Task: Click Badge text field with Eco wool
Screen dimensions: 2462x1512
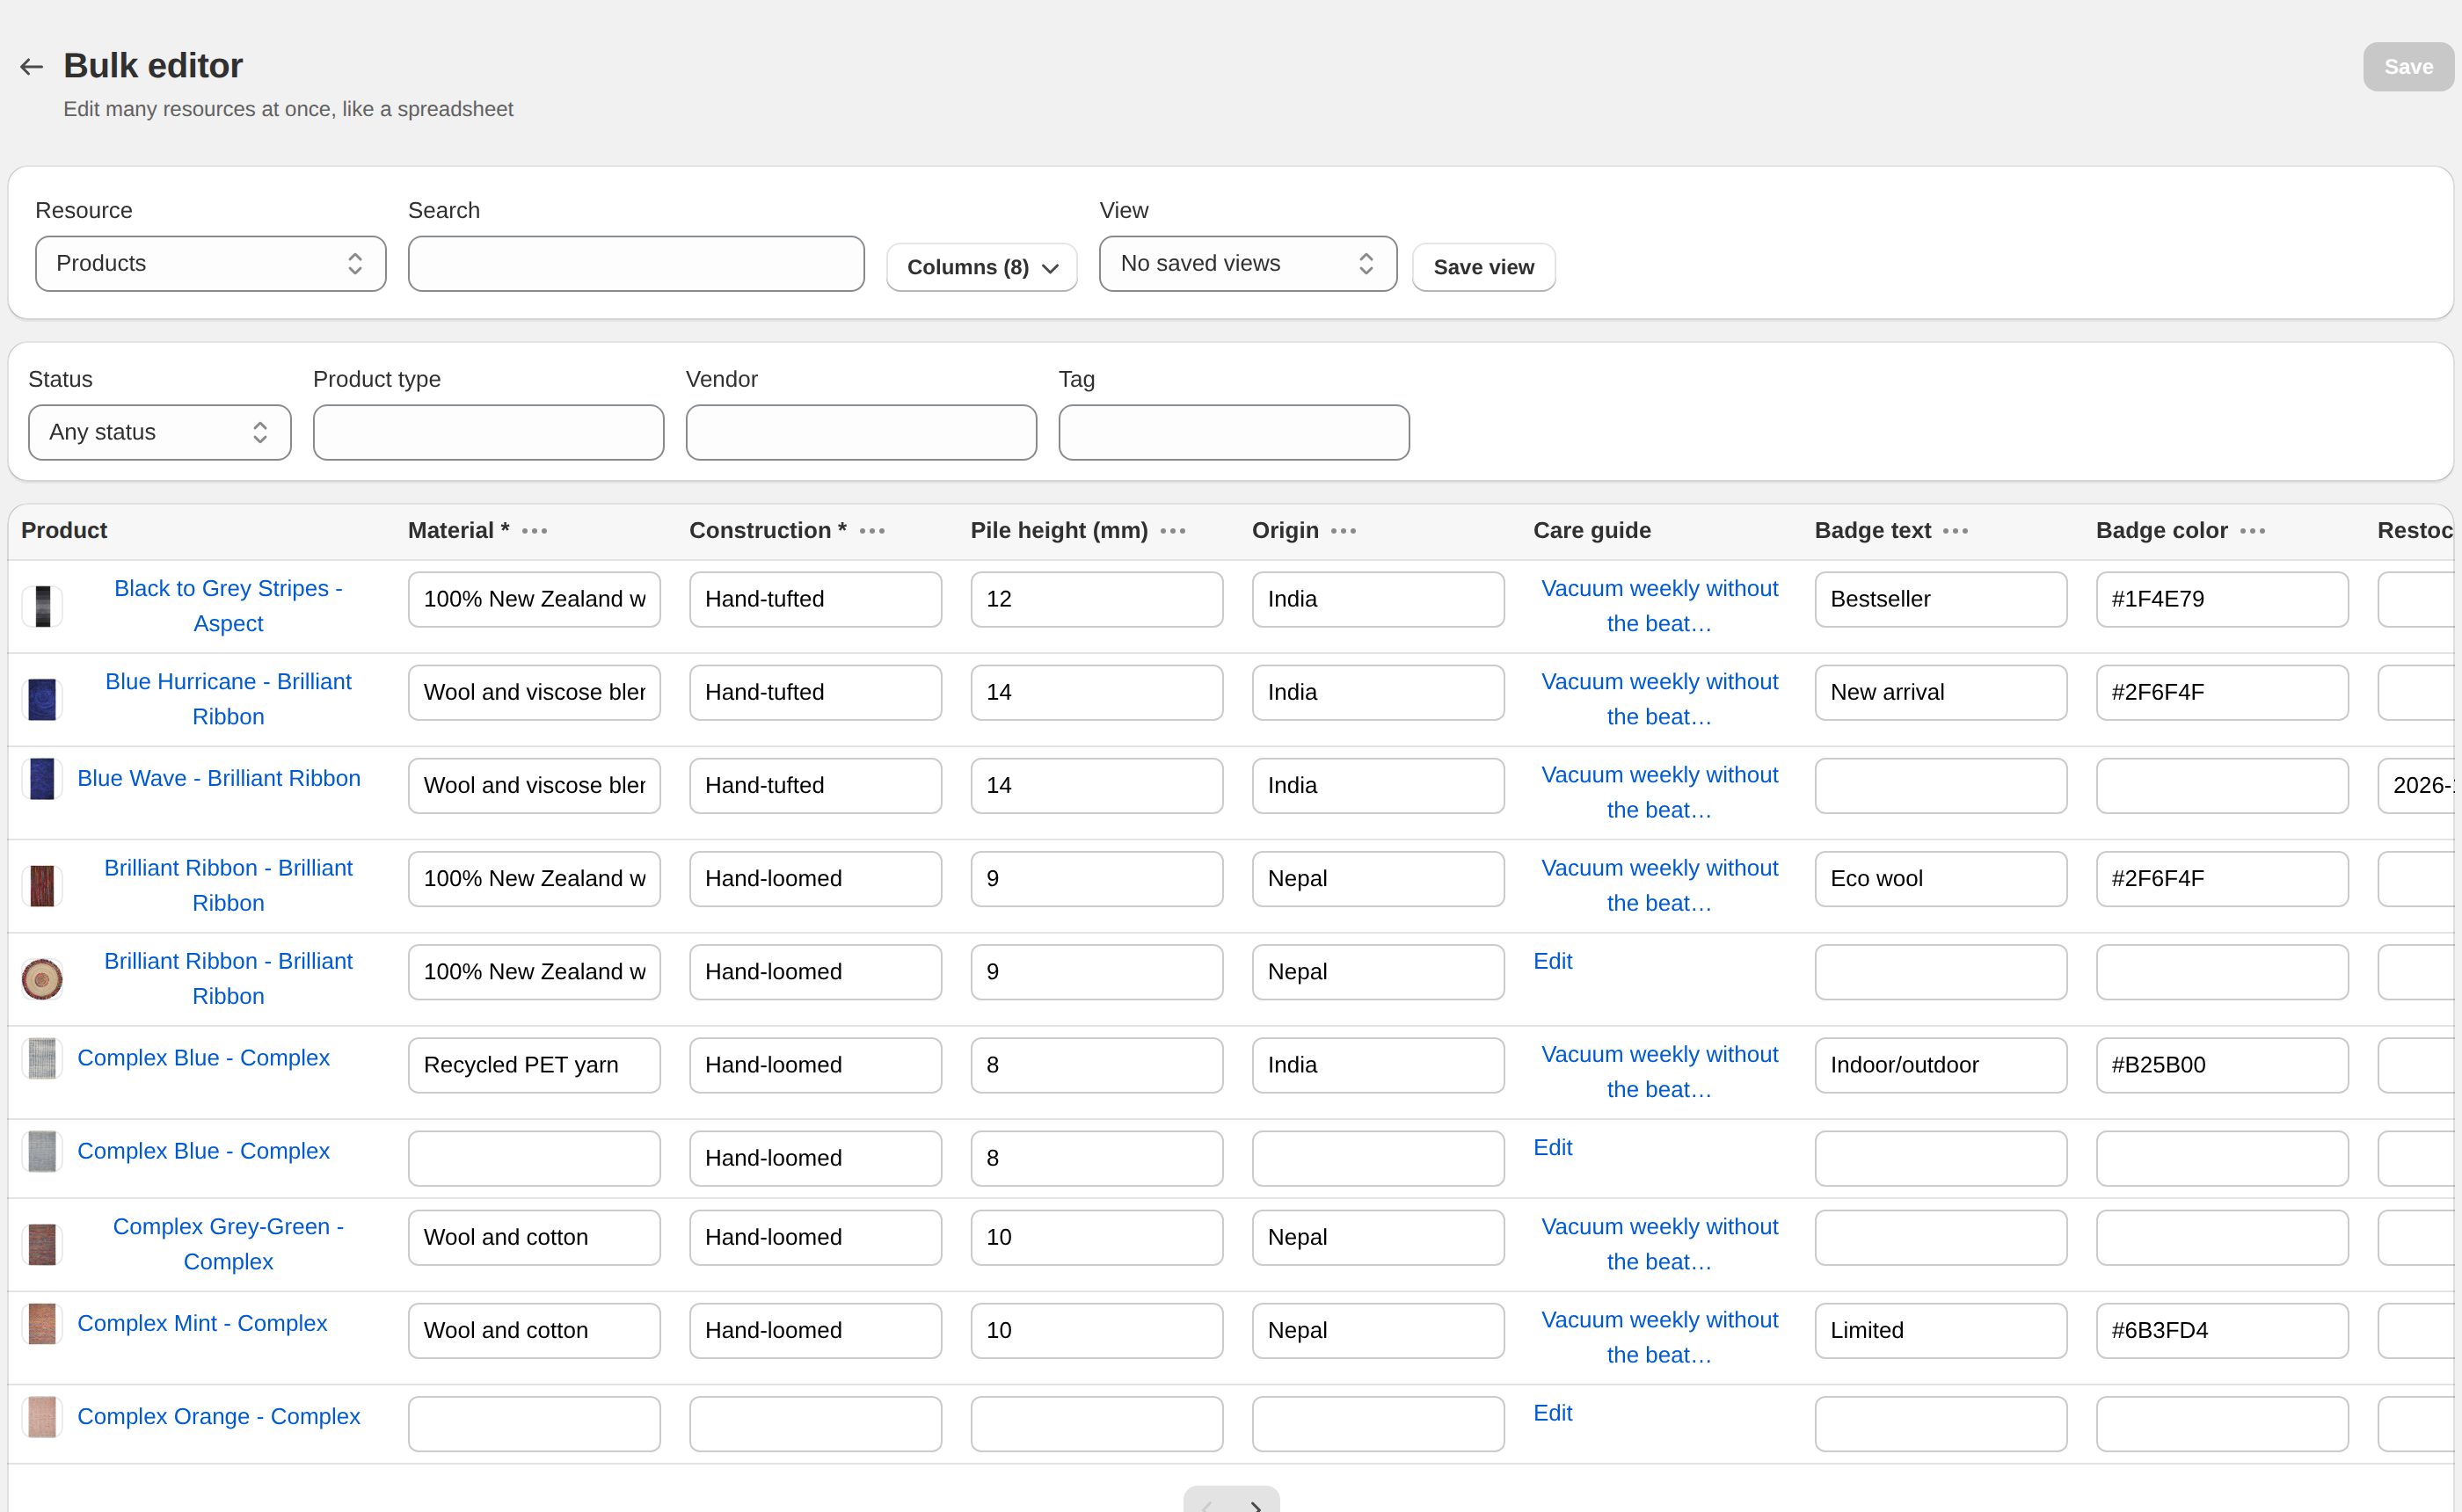Action: coord(1941,879)
